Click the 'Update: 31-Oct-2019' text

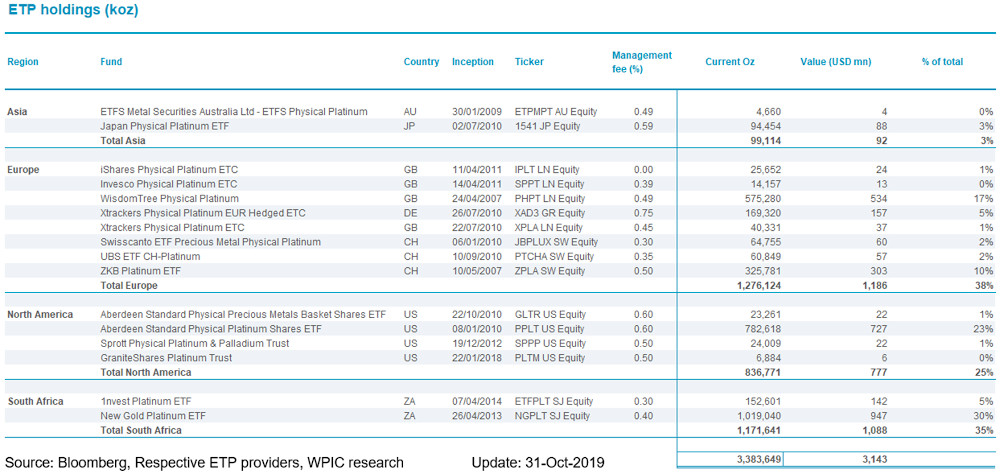tap(538, 463)
